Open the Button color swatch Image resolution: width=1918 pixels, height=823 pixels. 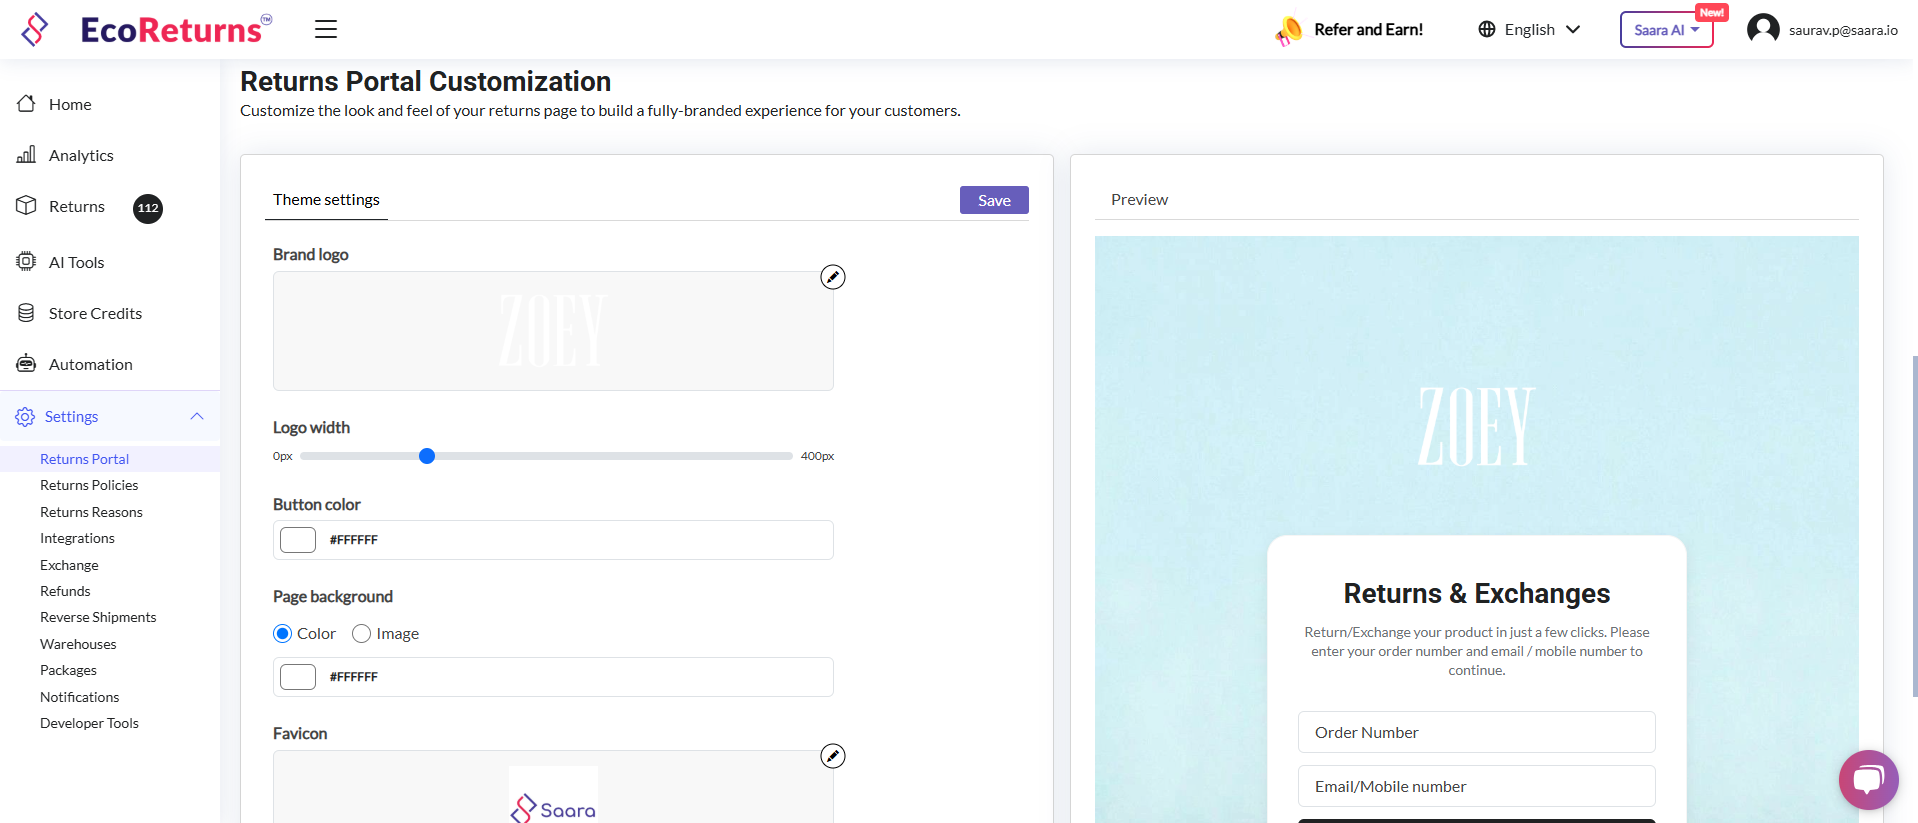coord(298,540)
